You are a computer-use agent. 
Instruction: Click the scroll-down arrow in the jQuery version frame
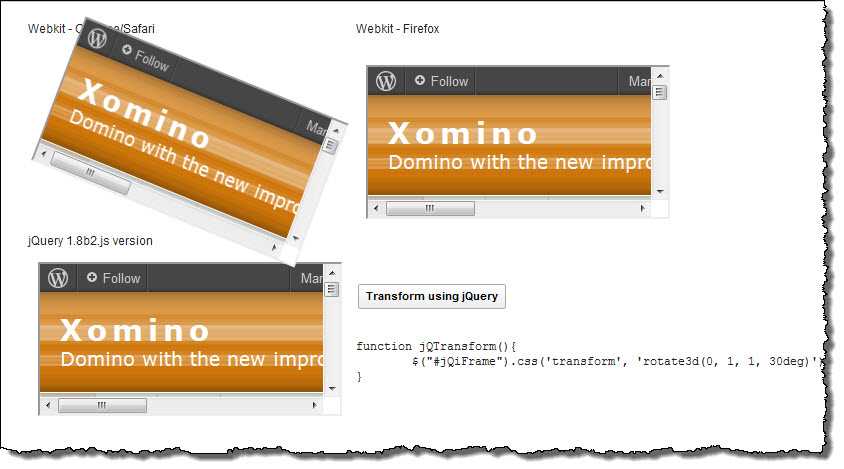click(x=332, y=388)
